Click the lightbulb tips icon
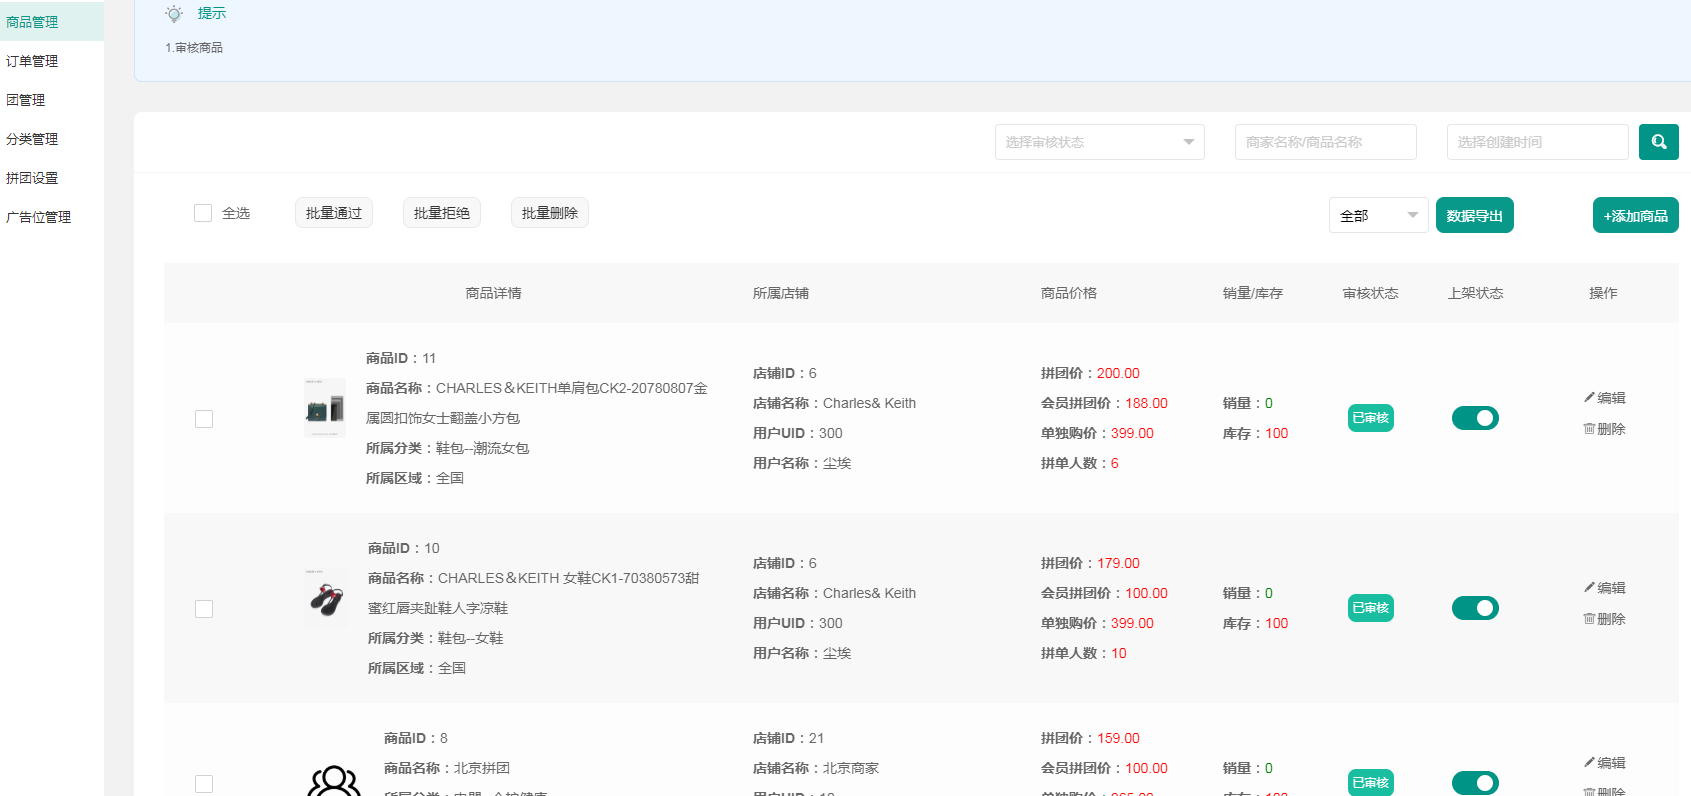Screen dimensions: 1691x796 click(174, 14)
